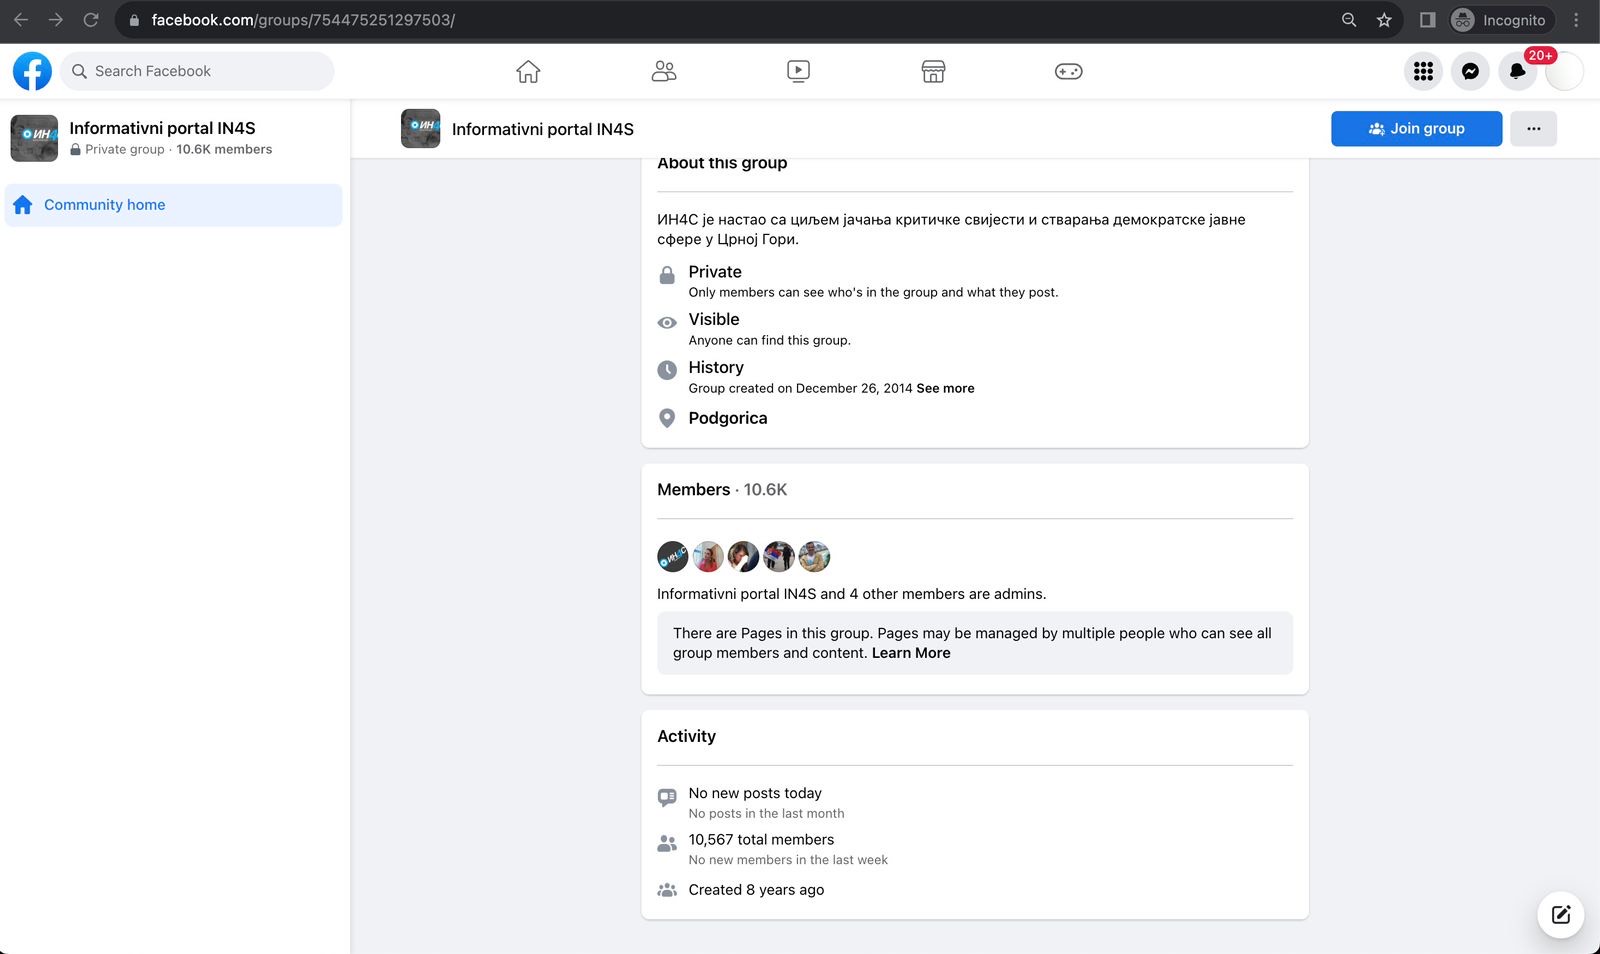
Task: Click the new message compose icon
Action: 1560,914
